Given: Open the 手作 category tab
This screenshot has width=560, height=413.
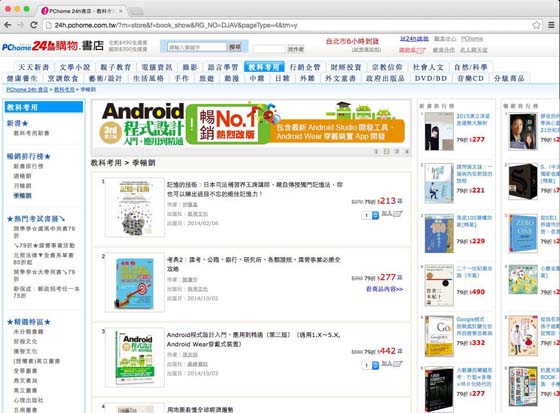Looking at the screenshot, I should click(182, 78).
